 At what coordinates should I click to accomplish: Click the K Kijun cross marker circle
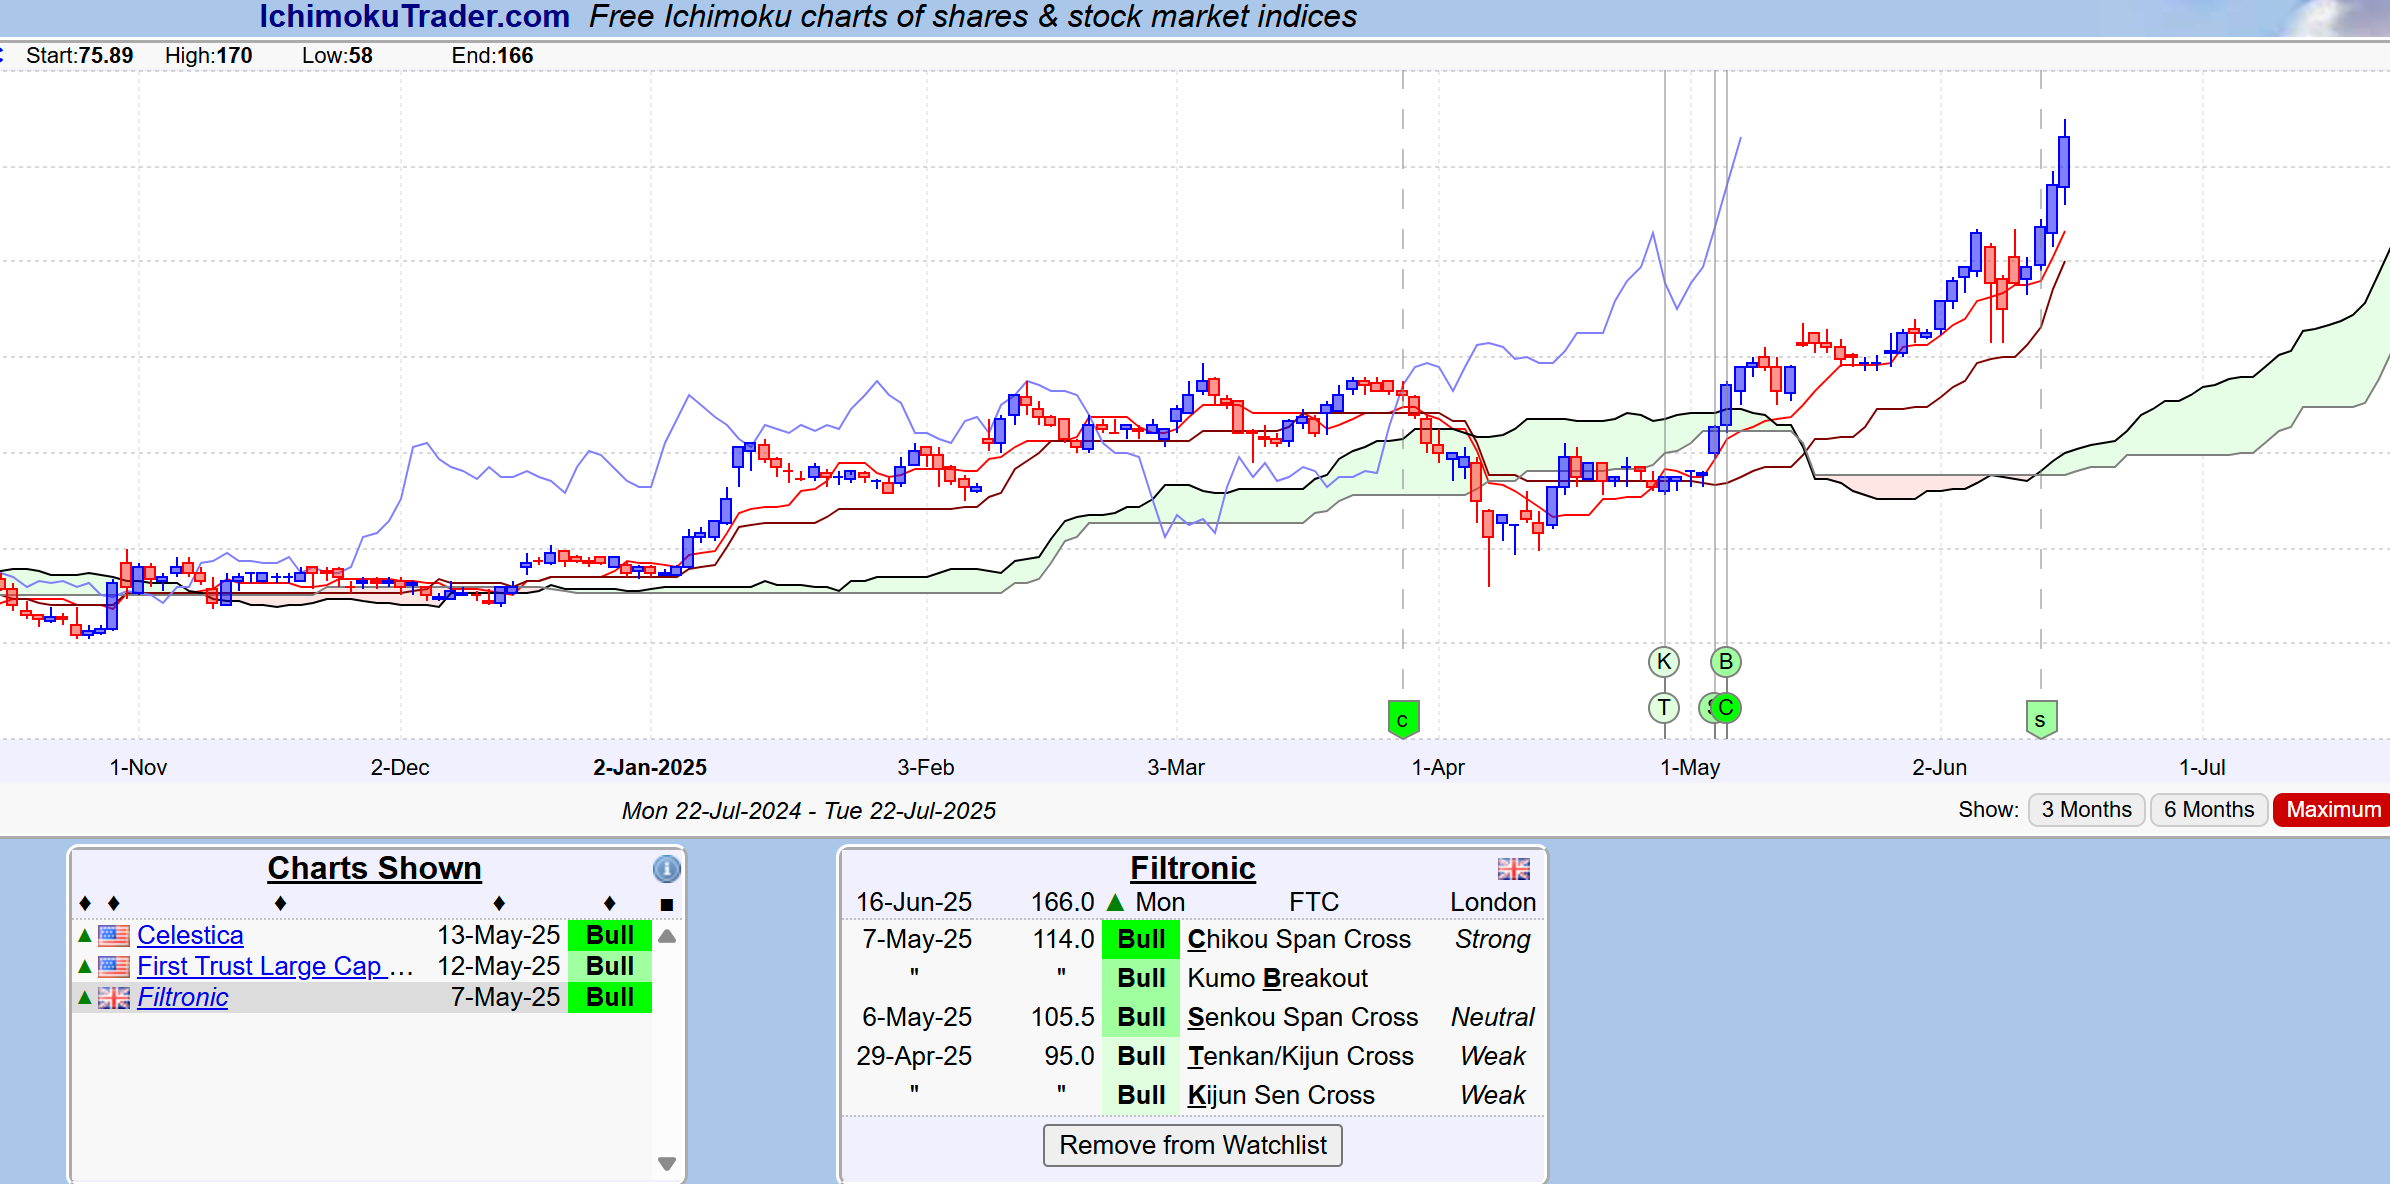[x=1663, y=661]
